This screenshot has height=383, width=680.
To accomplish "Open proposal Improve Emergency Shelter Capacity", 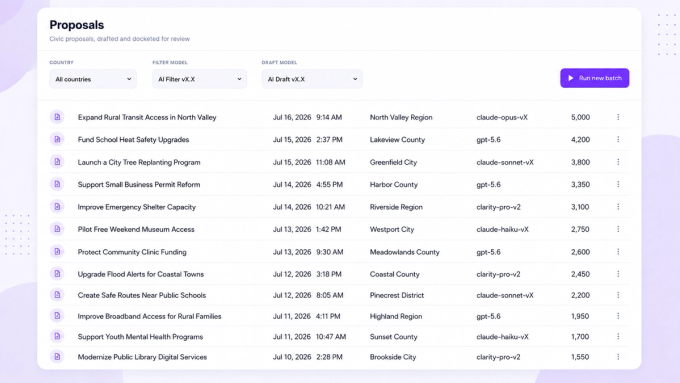I will pos(137,207).
